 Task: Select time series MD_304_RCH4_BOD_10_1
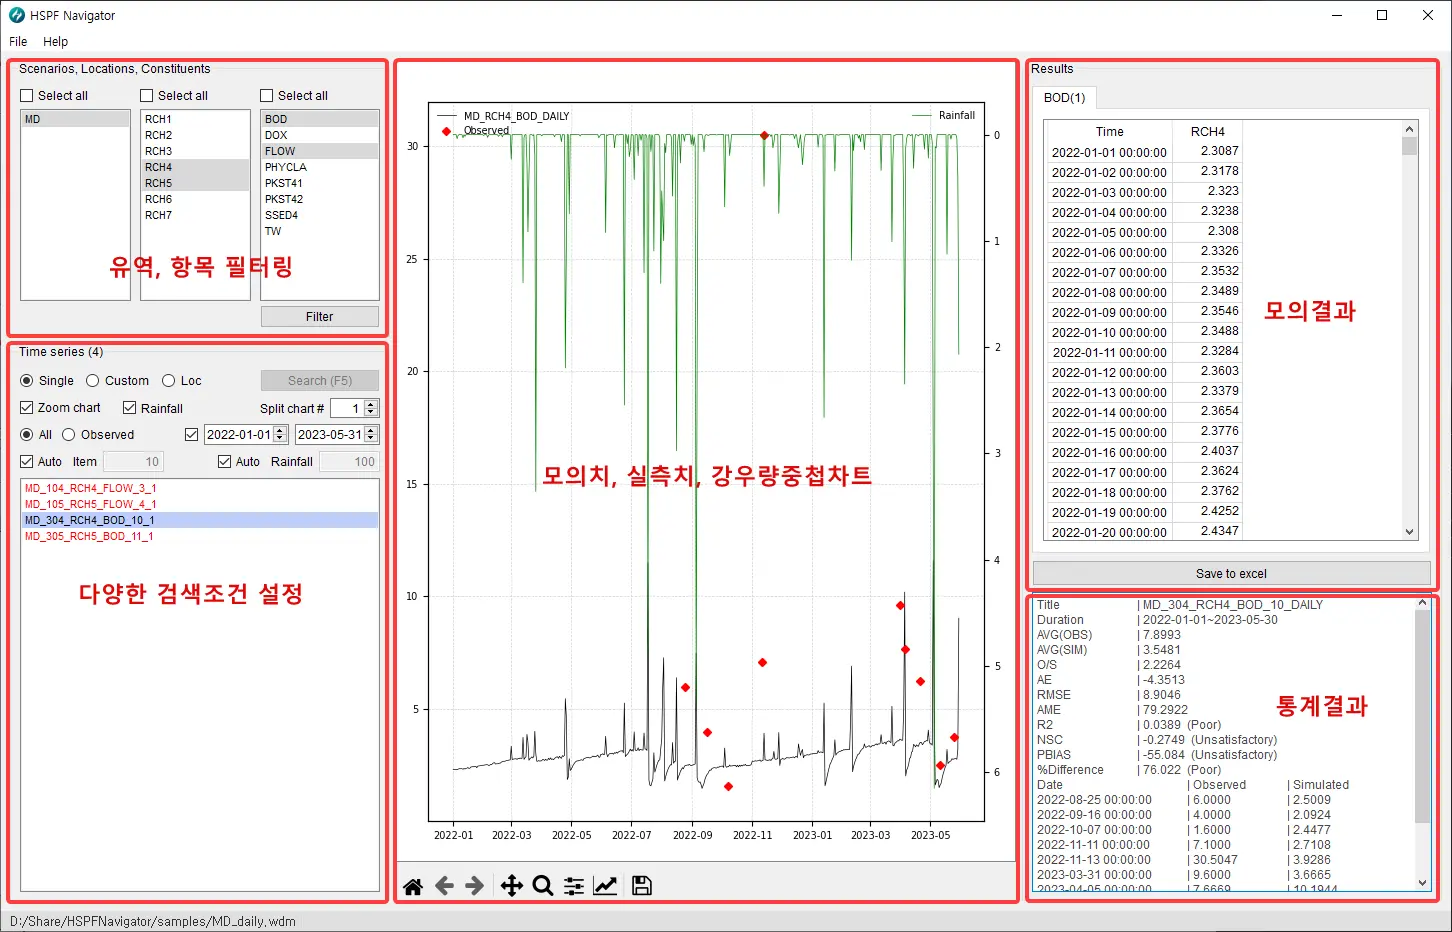coord(200,520)
